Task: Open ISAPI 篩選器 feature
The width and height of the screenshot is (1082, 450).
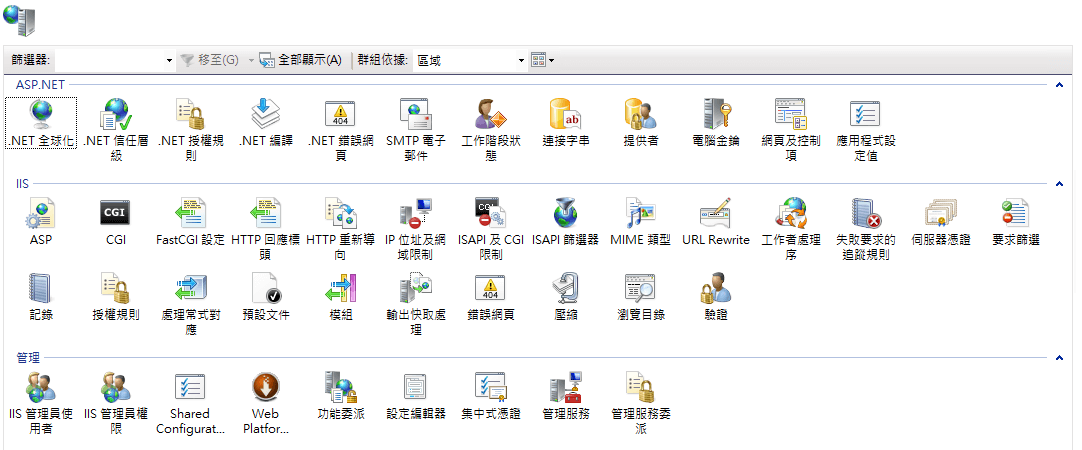Action: tap(565, 222)
